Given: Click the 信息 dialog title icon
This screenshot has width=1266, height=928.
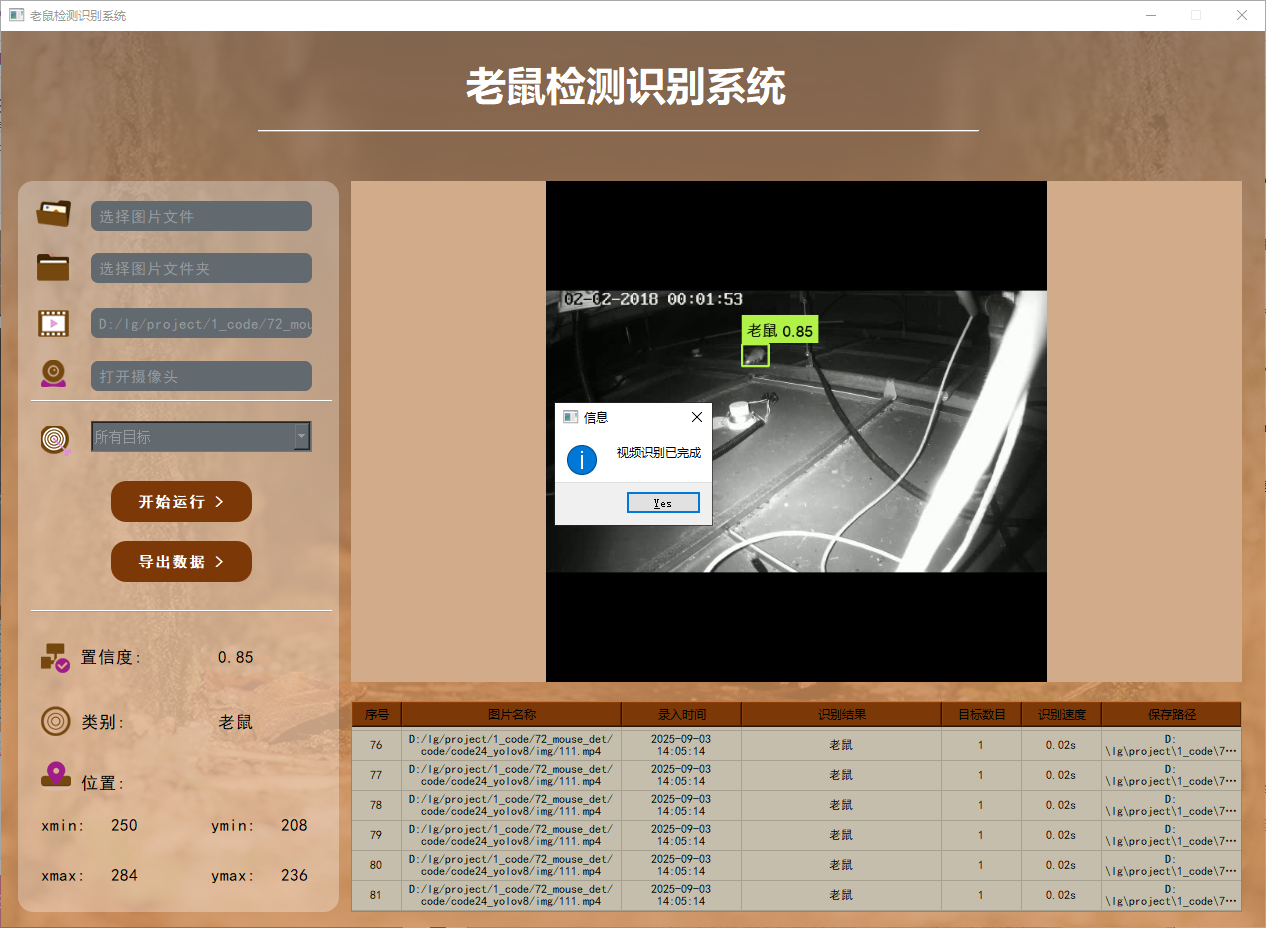Looking at the screenshot, I should (571, 417).
